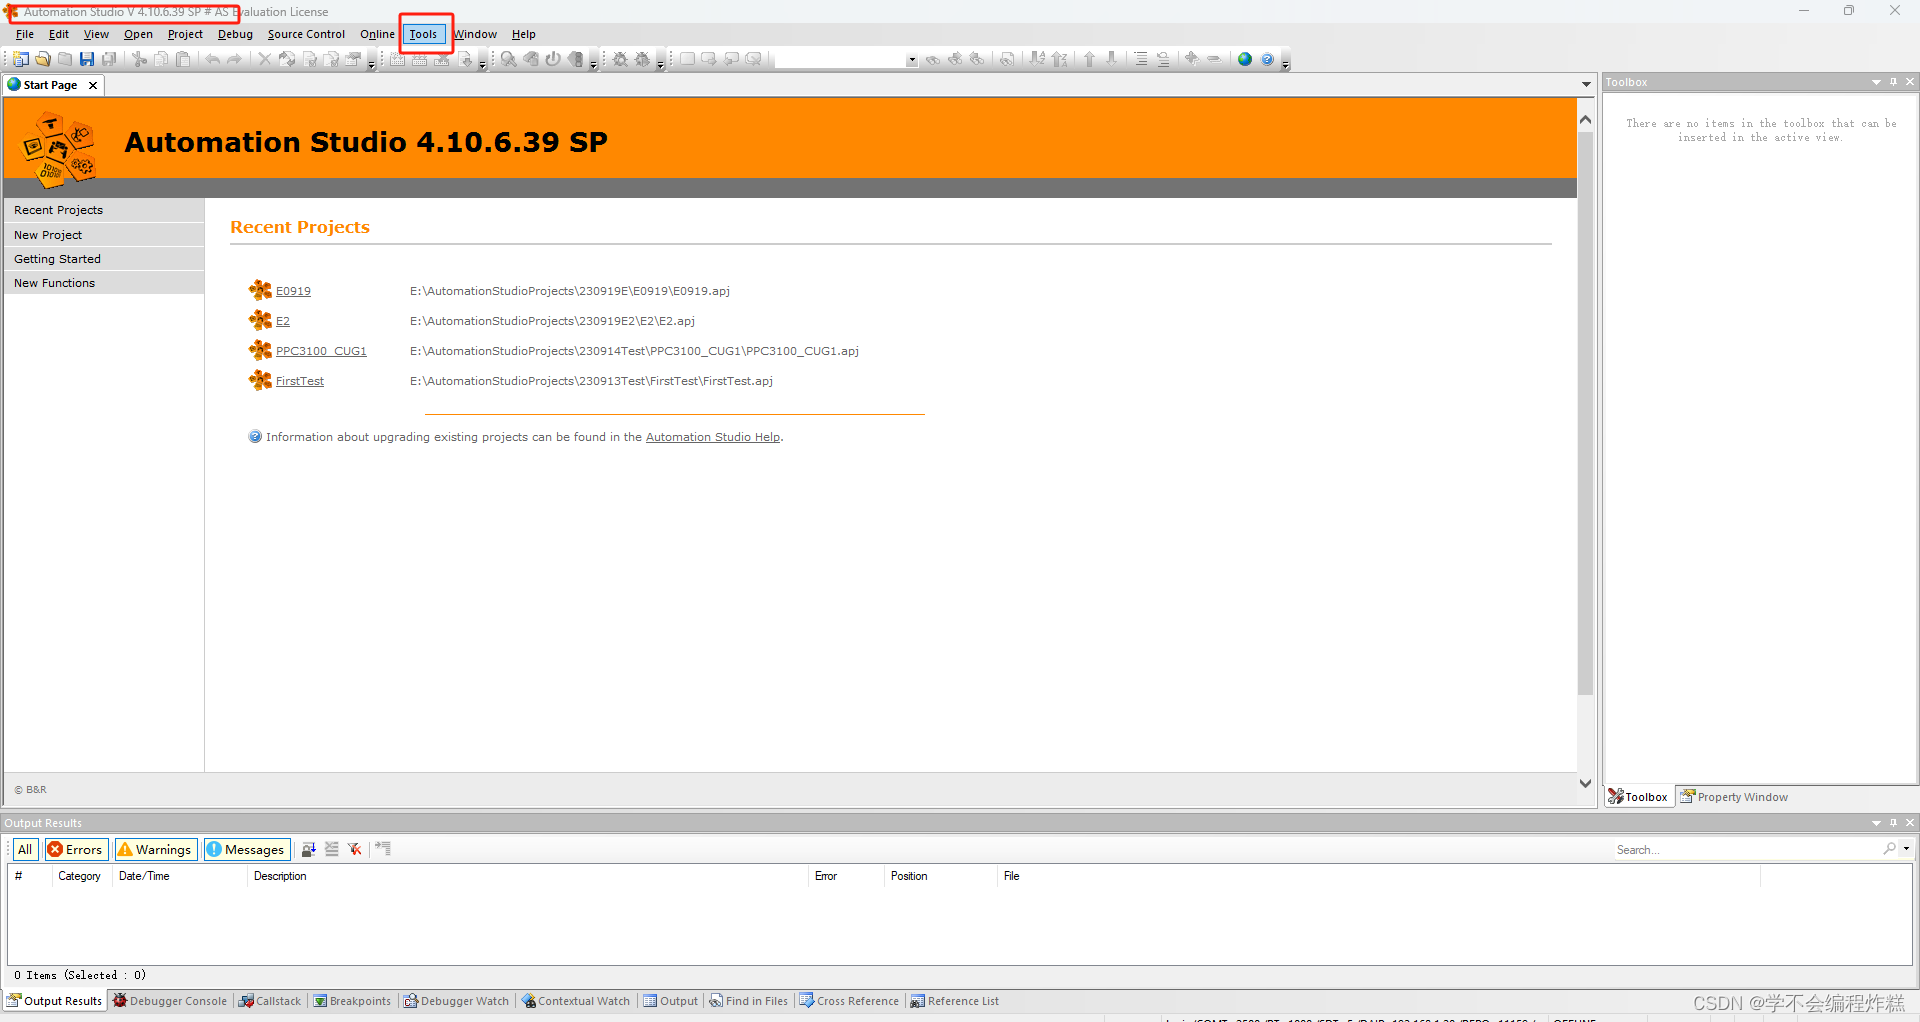Viewport: 1920px width, 1022px height.
Task: Open the Output search options dropdown arrow
Action: coord(1906,849)
